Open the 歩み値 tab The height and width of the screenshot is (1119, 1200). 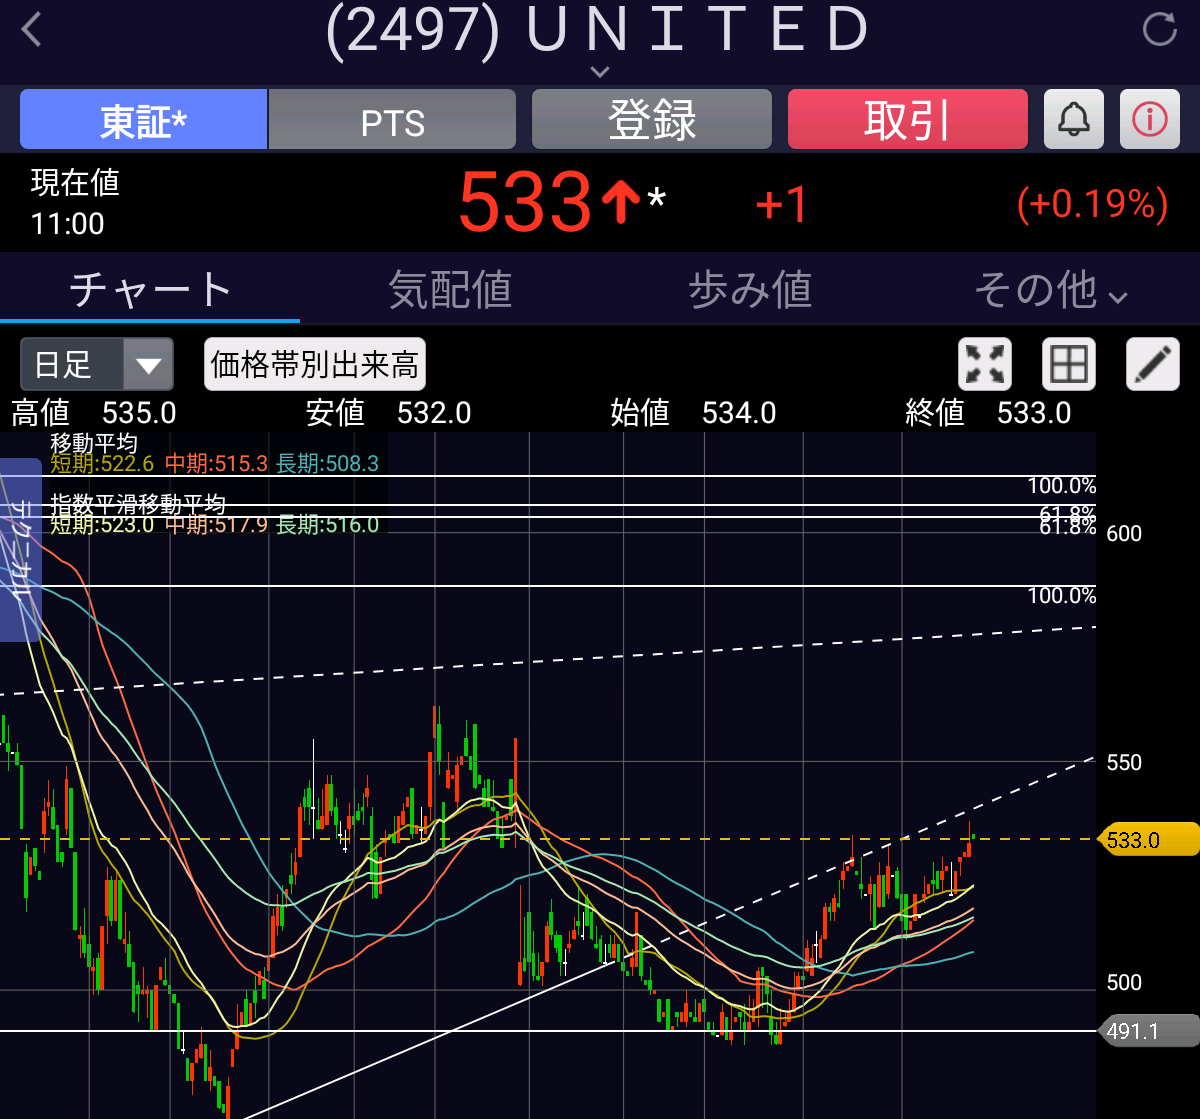point(750,291)
